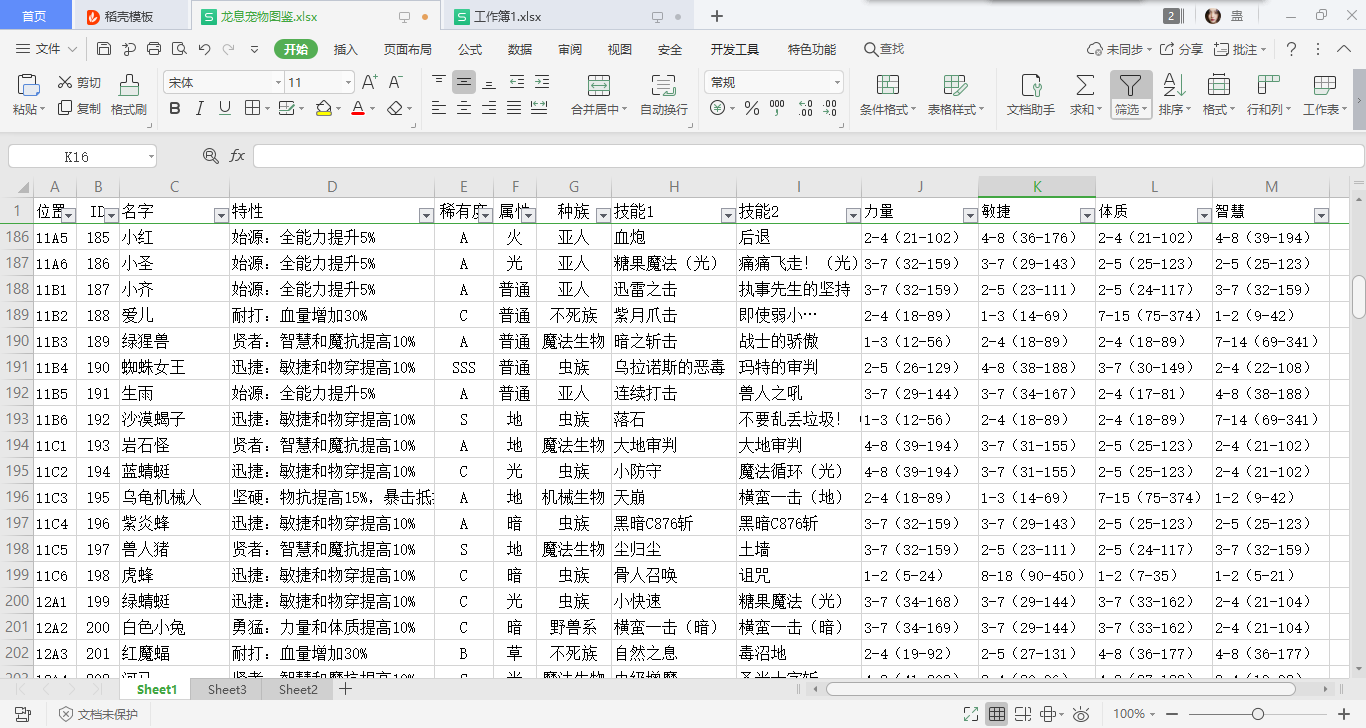The height and width of the screenshot is (728, 1366).
Task: Click the Save icon in quick access toolbar
Action: coord(104,49)
